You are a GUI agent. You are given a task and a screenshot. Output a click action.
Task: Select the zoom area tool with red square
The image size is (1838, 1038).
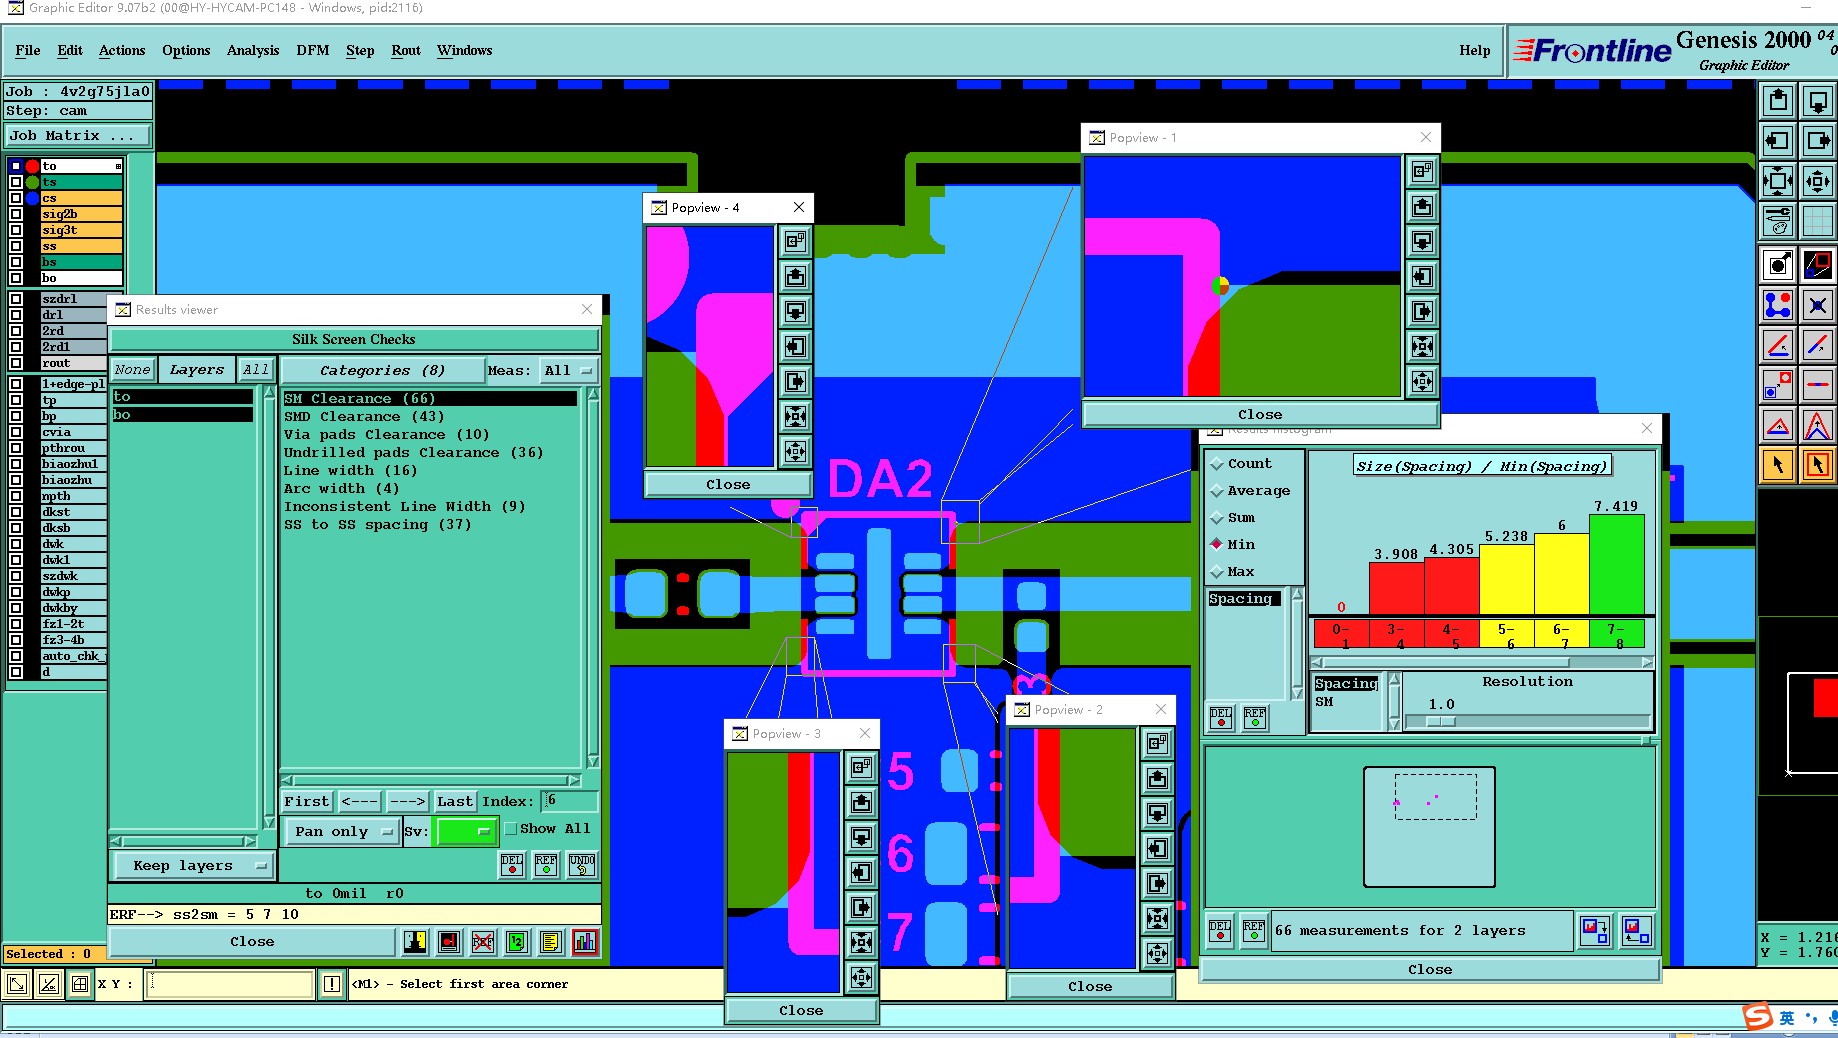[x=1817, y=265]
